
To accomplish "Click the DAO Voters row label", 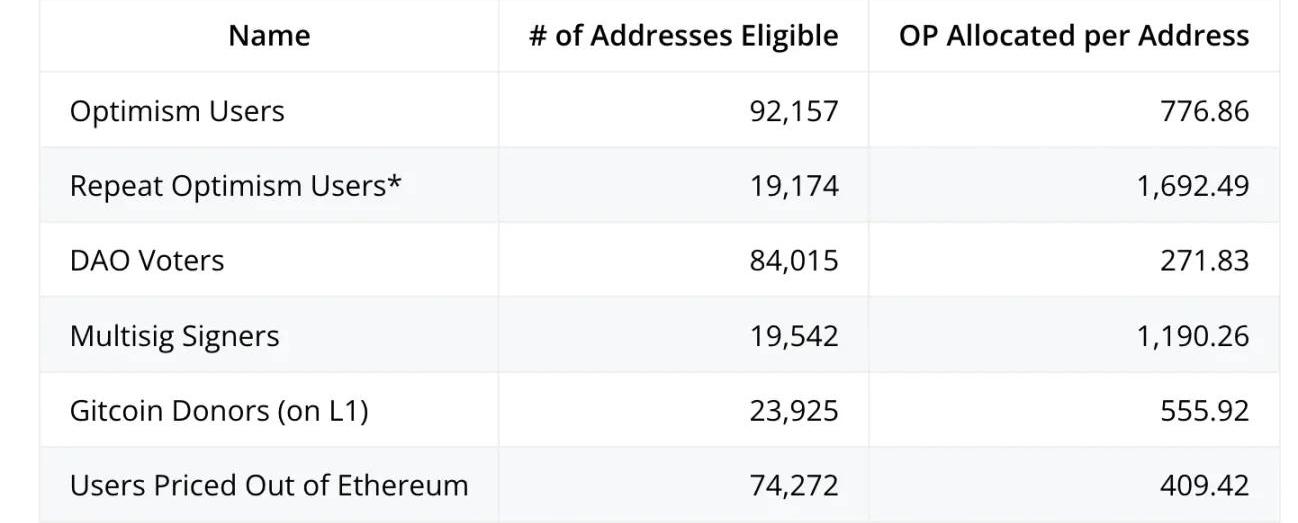I will [147, 261].
